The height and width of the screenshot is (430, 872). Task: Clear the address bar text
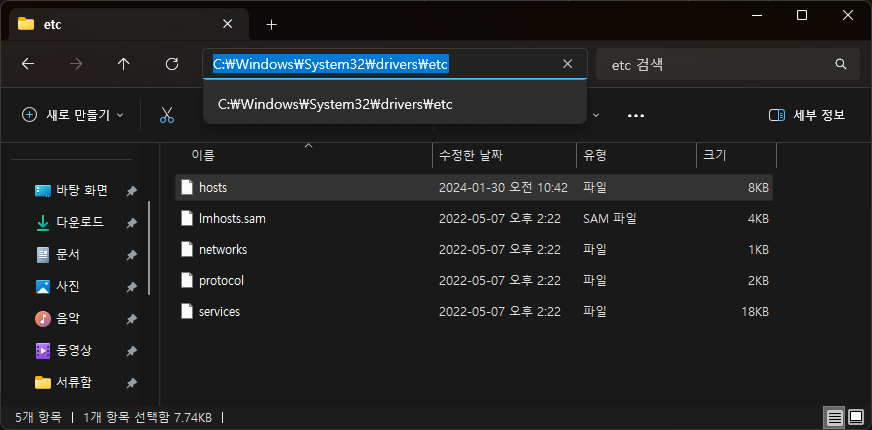coord(567,64)
